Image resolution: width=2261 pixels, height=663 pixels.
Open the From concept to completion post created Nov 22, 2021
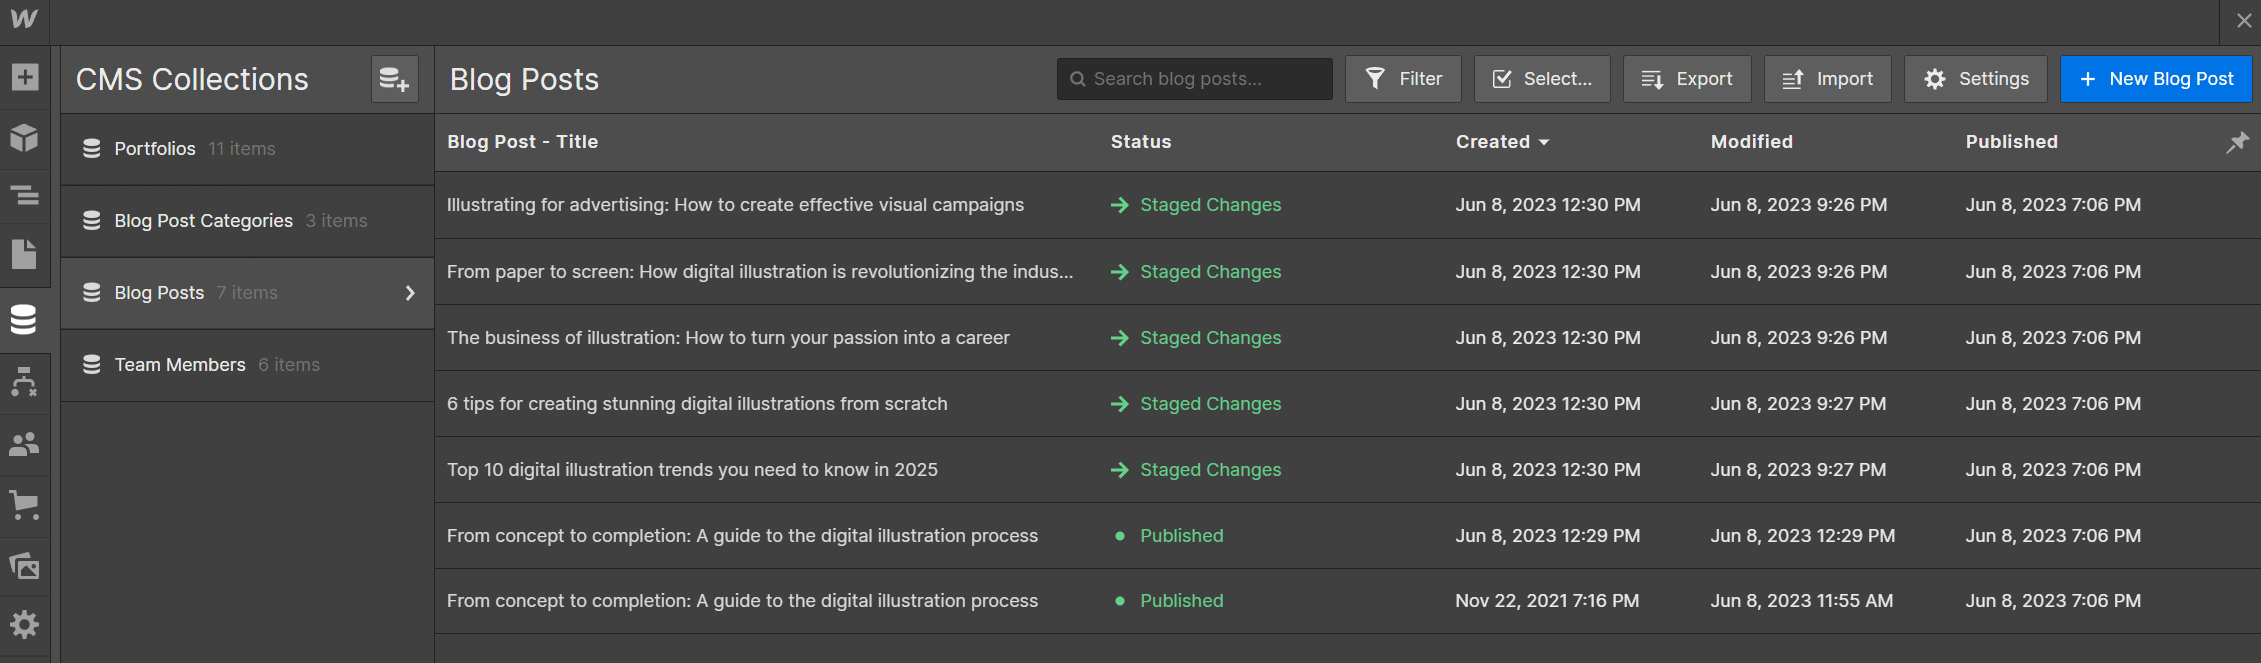[742, 601]
